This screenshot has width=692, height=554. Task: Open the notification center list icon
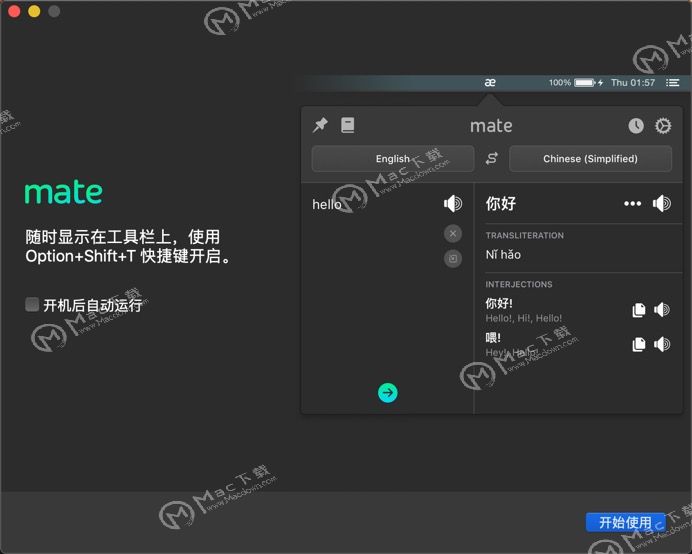pos(673,83)
